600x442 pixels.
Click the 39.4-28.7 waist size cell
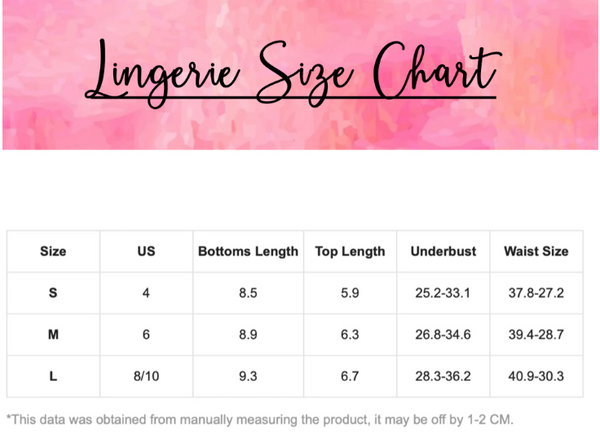click(x=536, y=334)
